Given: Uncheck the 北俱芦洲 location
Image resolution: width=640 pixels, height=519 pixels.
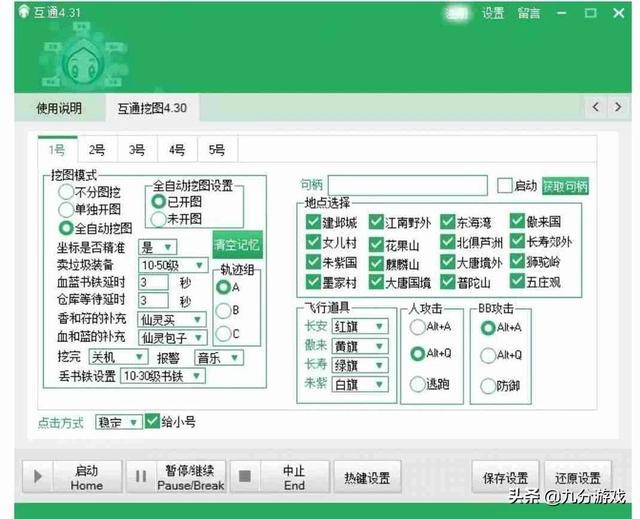Looking at the screenshot, I should click(x=448, y=242).
